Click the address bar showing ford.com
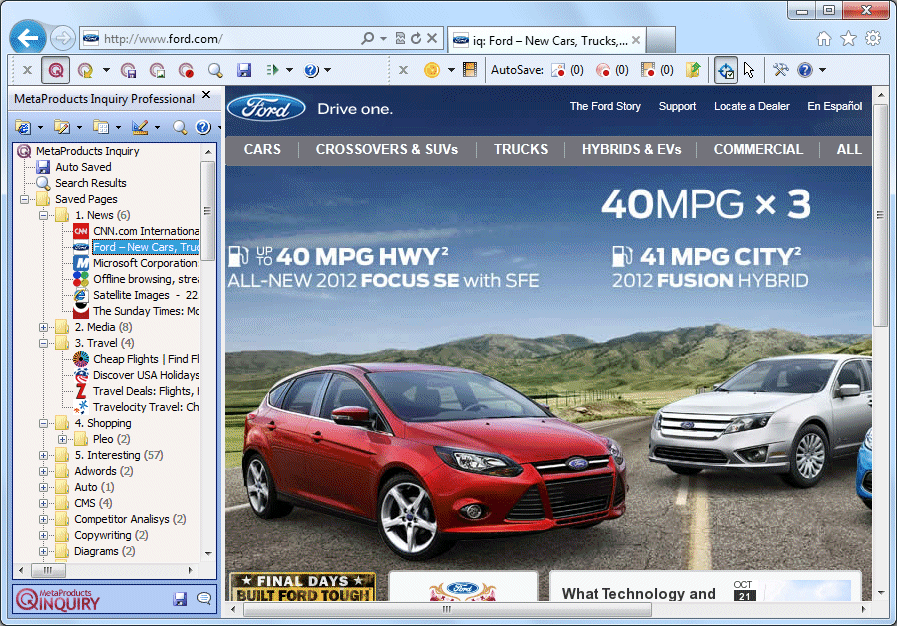 230,39
